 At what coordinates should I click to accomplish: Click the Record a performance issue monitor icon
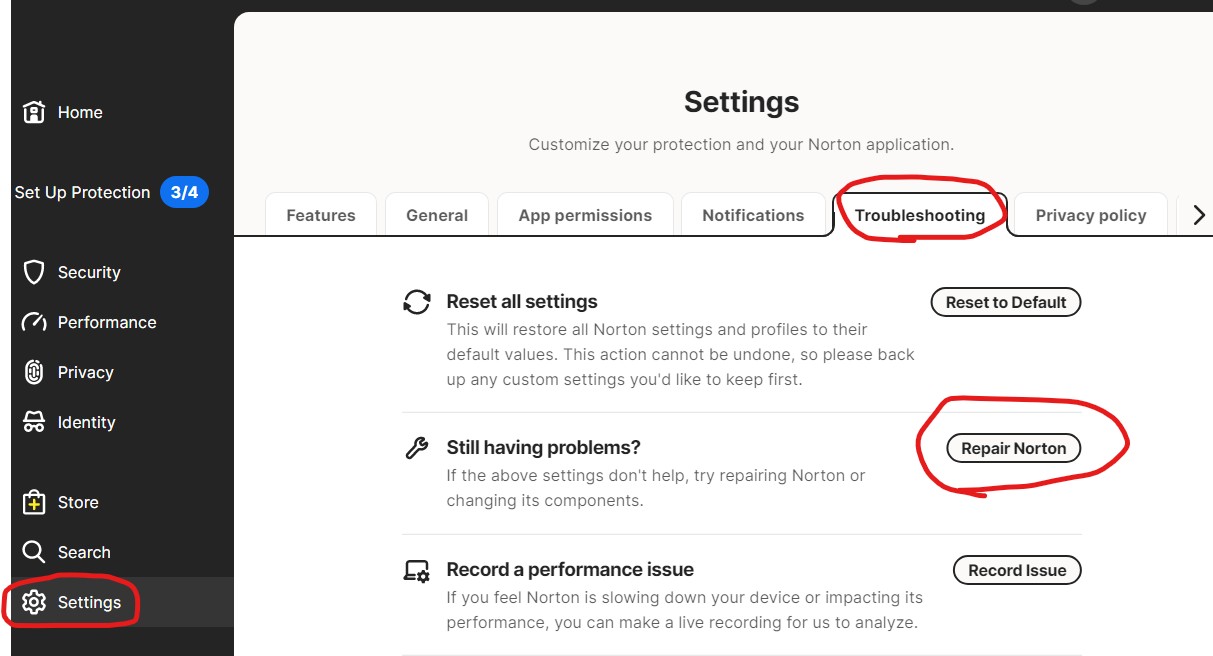417,570
